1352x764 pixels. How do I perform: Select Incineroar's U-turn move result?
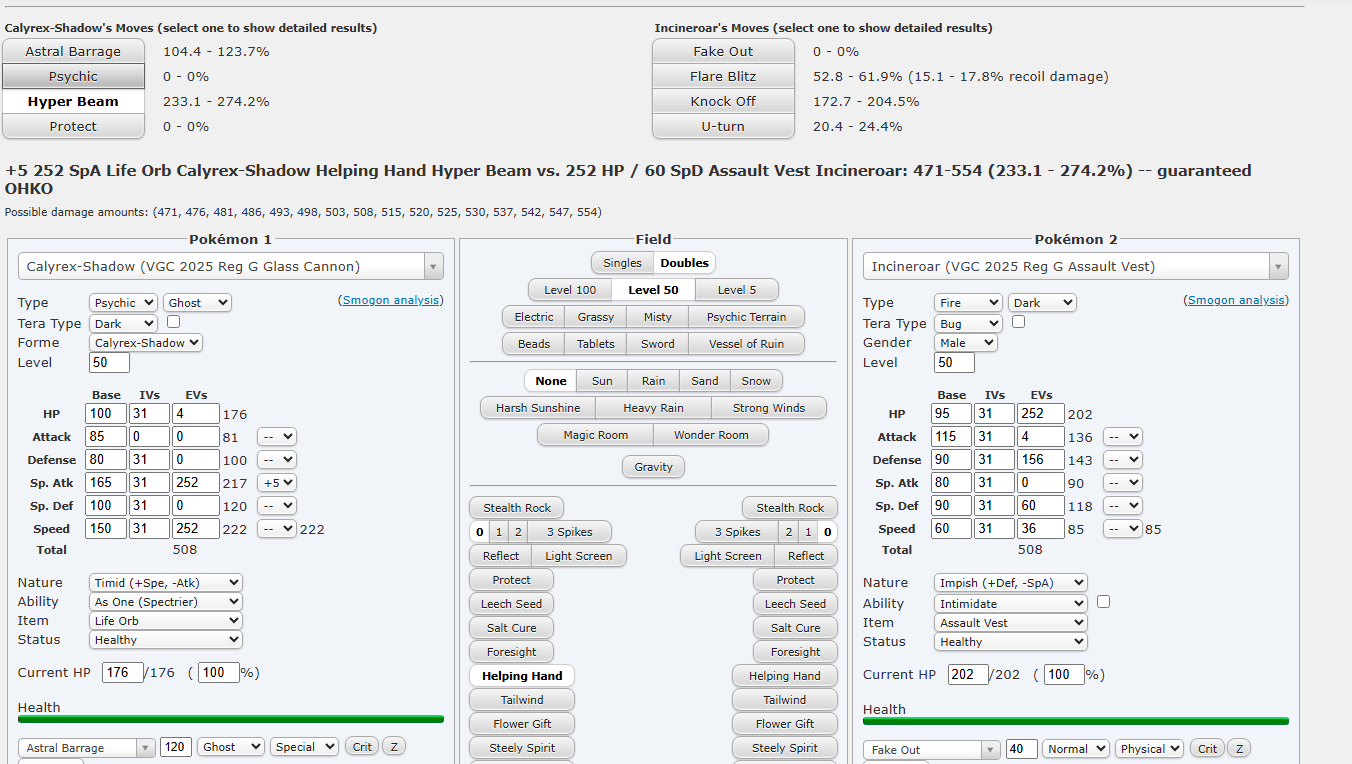(723, 126)
